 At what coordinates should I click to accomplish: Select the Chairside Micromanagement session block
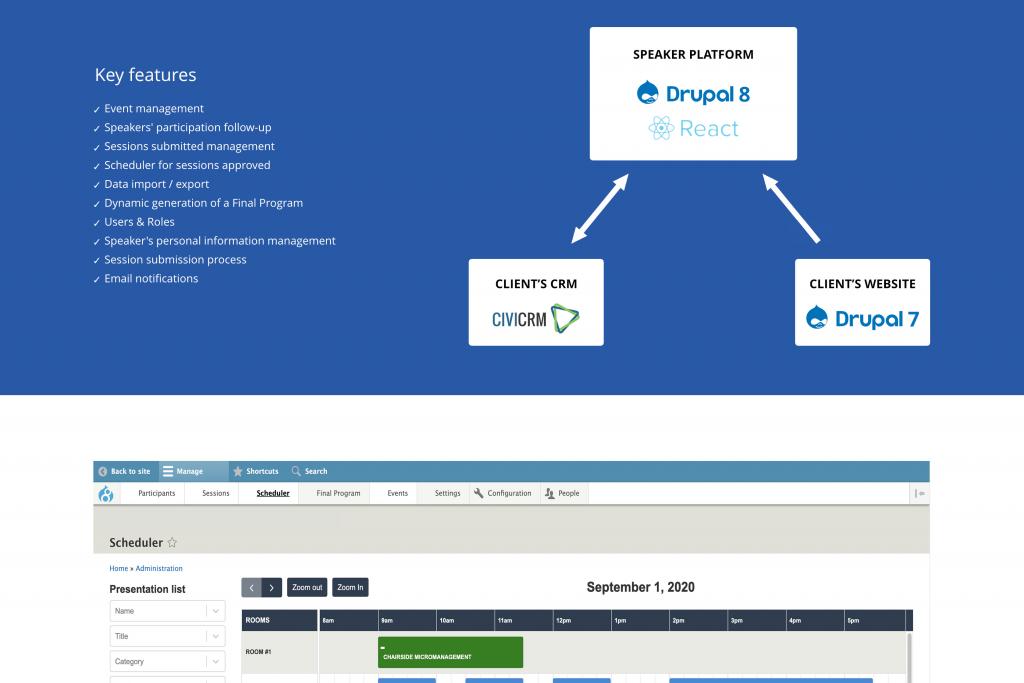(451, 652)
